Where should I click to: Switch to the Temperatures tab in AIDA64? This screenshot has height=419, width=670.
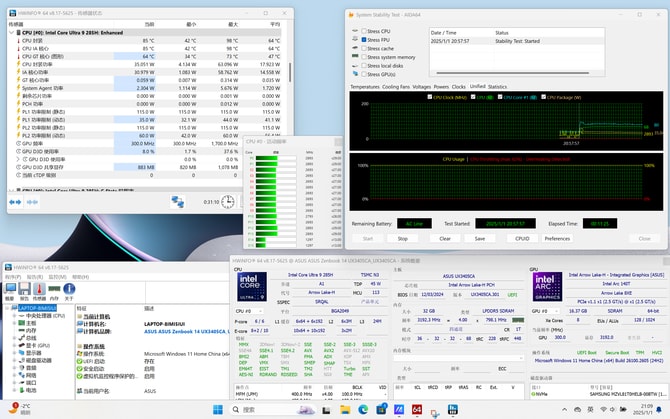point(365,87)
